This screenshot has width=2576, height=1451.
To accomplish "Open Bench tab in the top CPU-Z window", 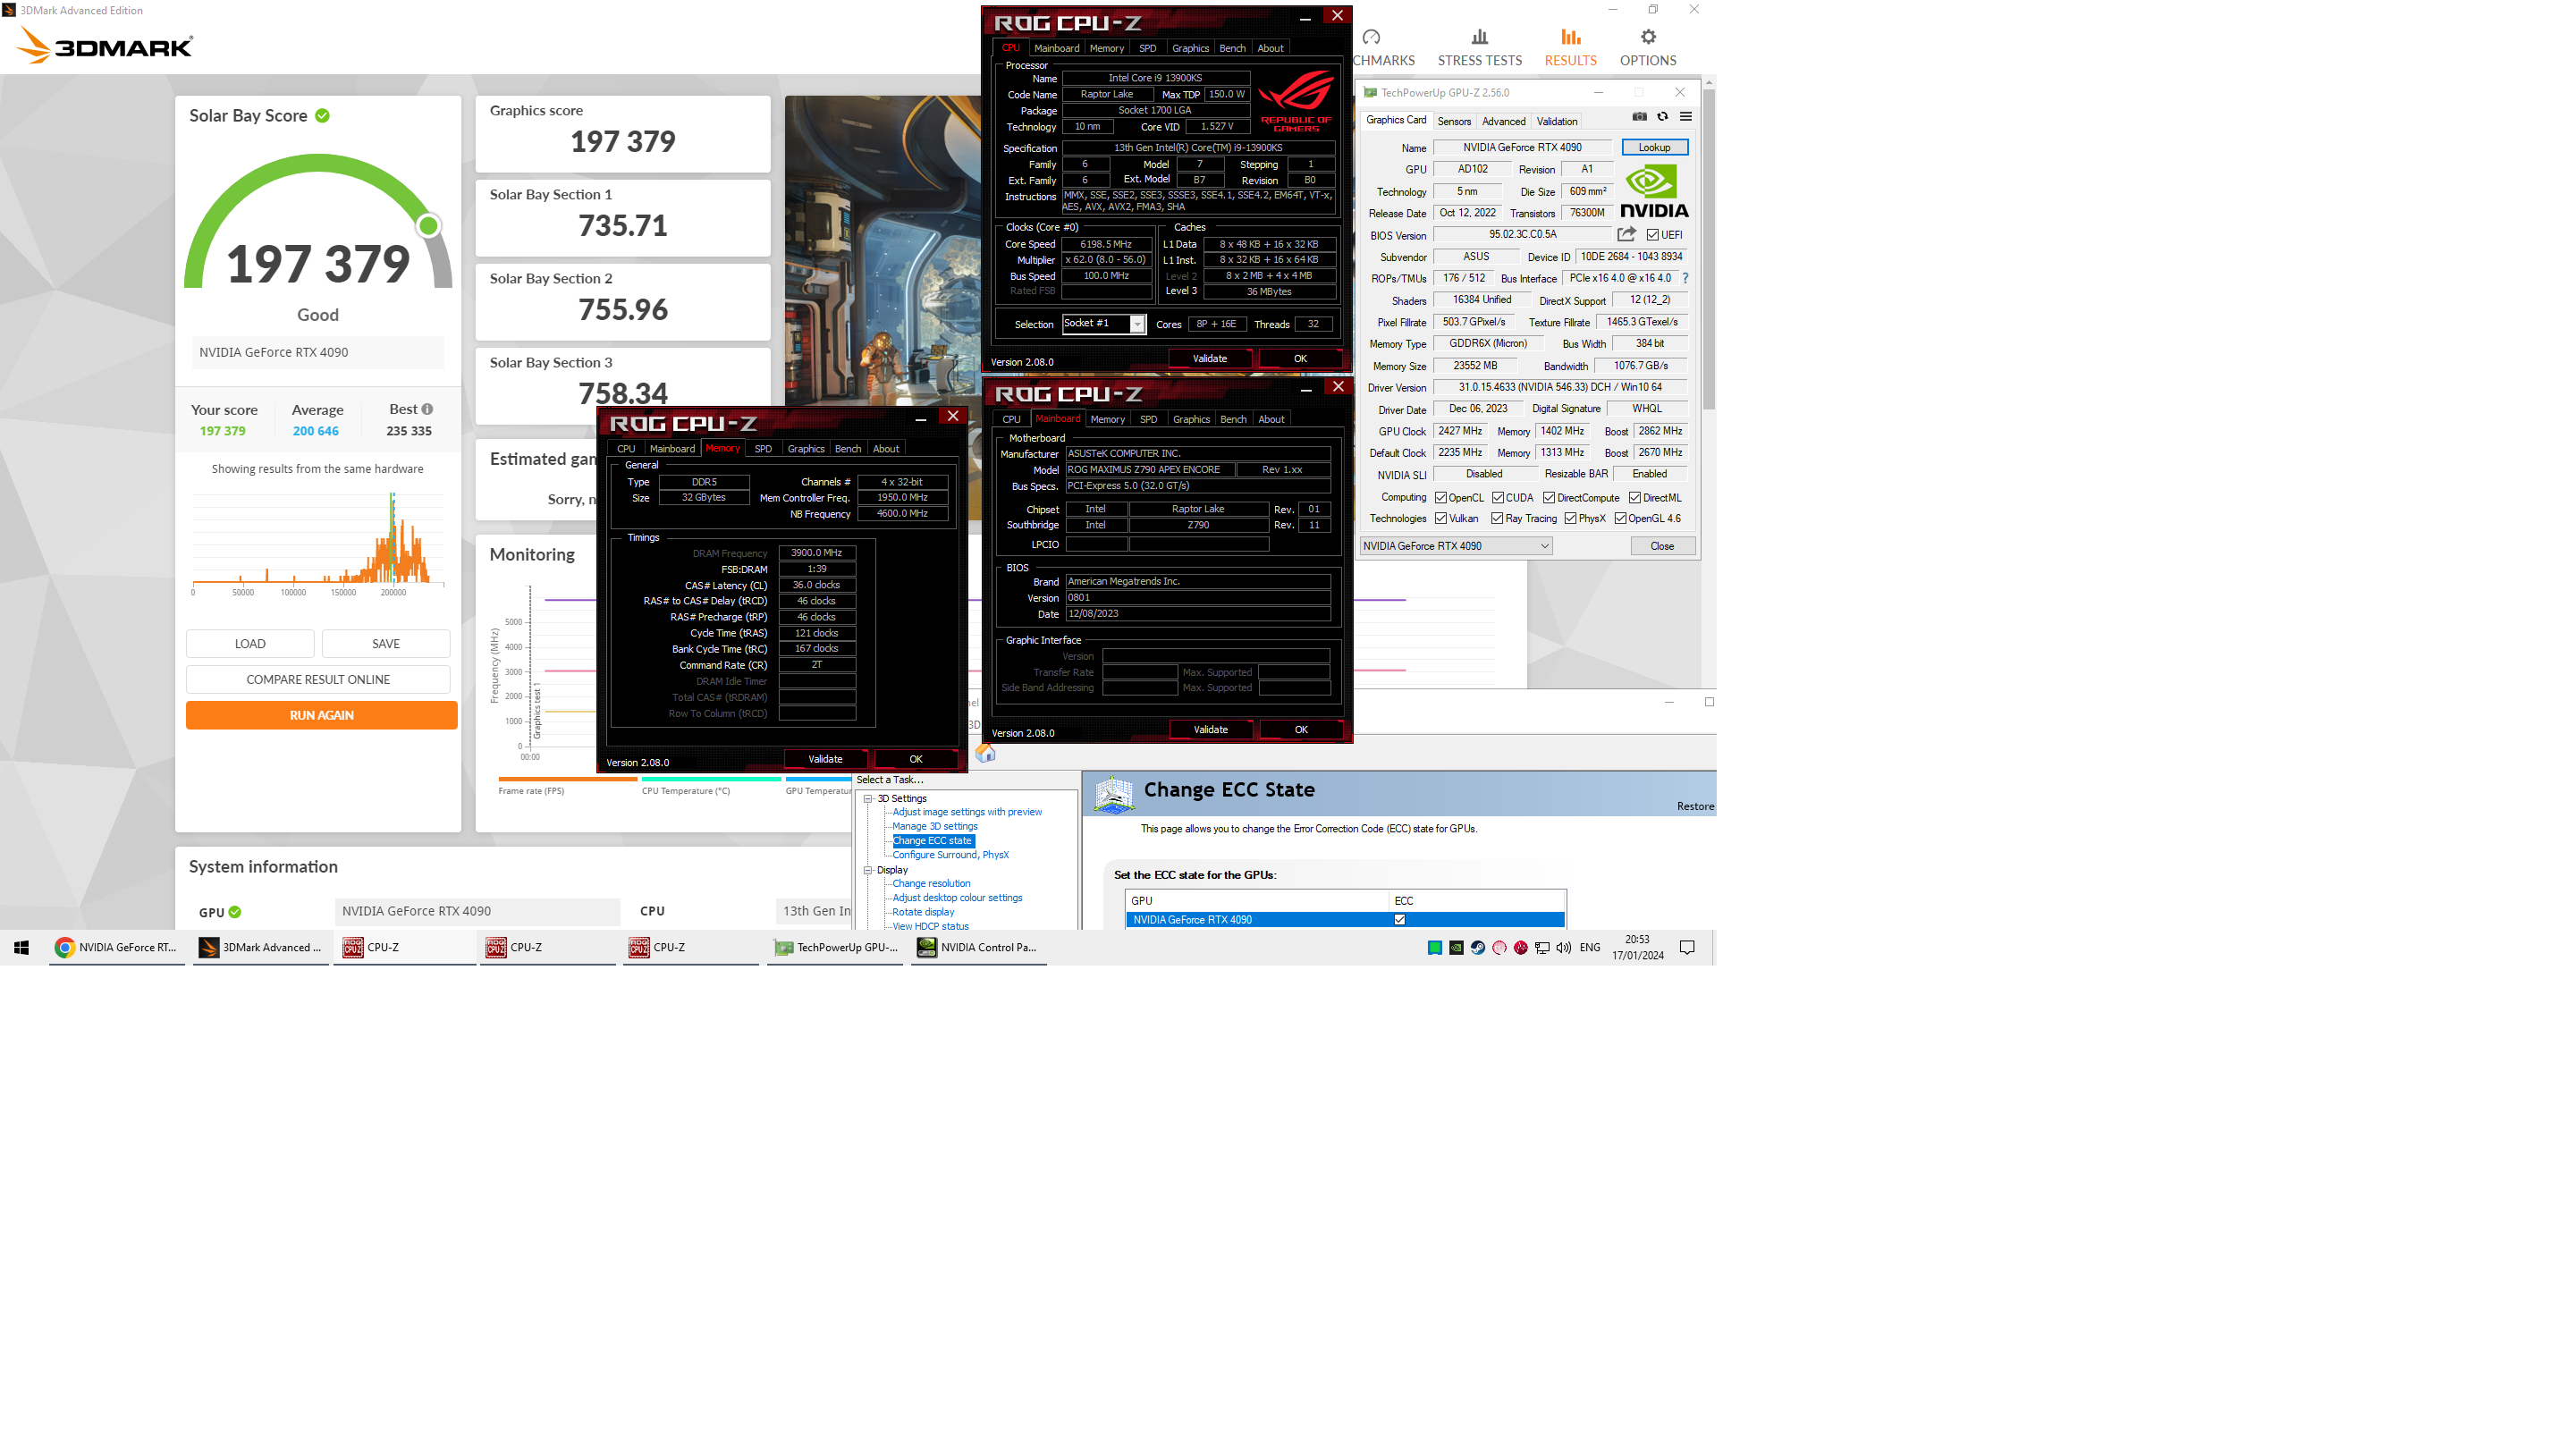I will click(x=1232, y=48).
